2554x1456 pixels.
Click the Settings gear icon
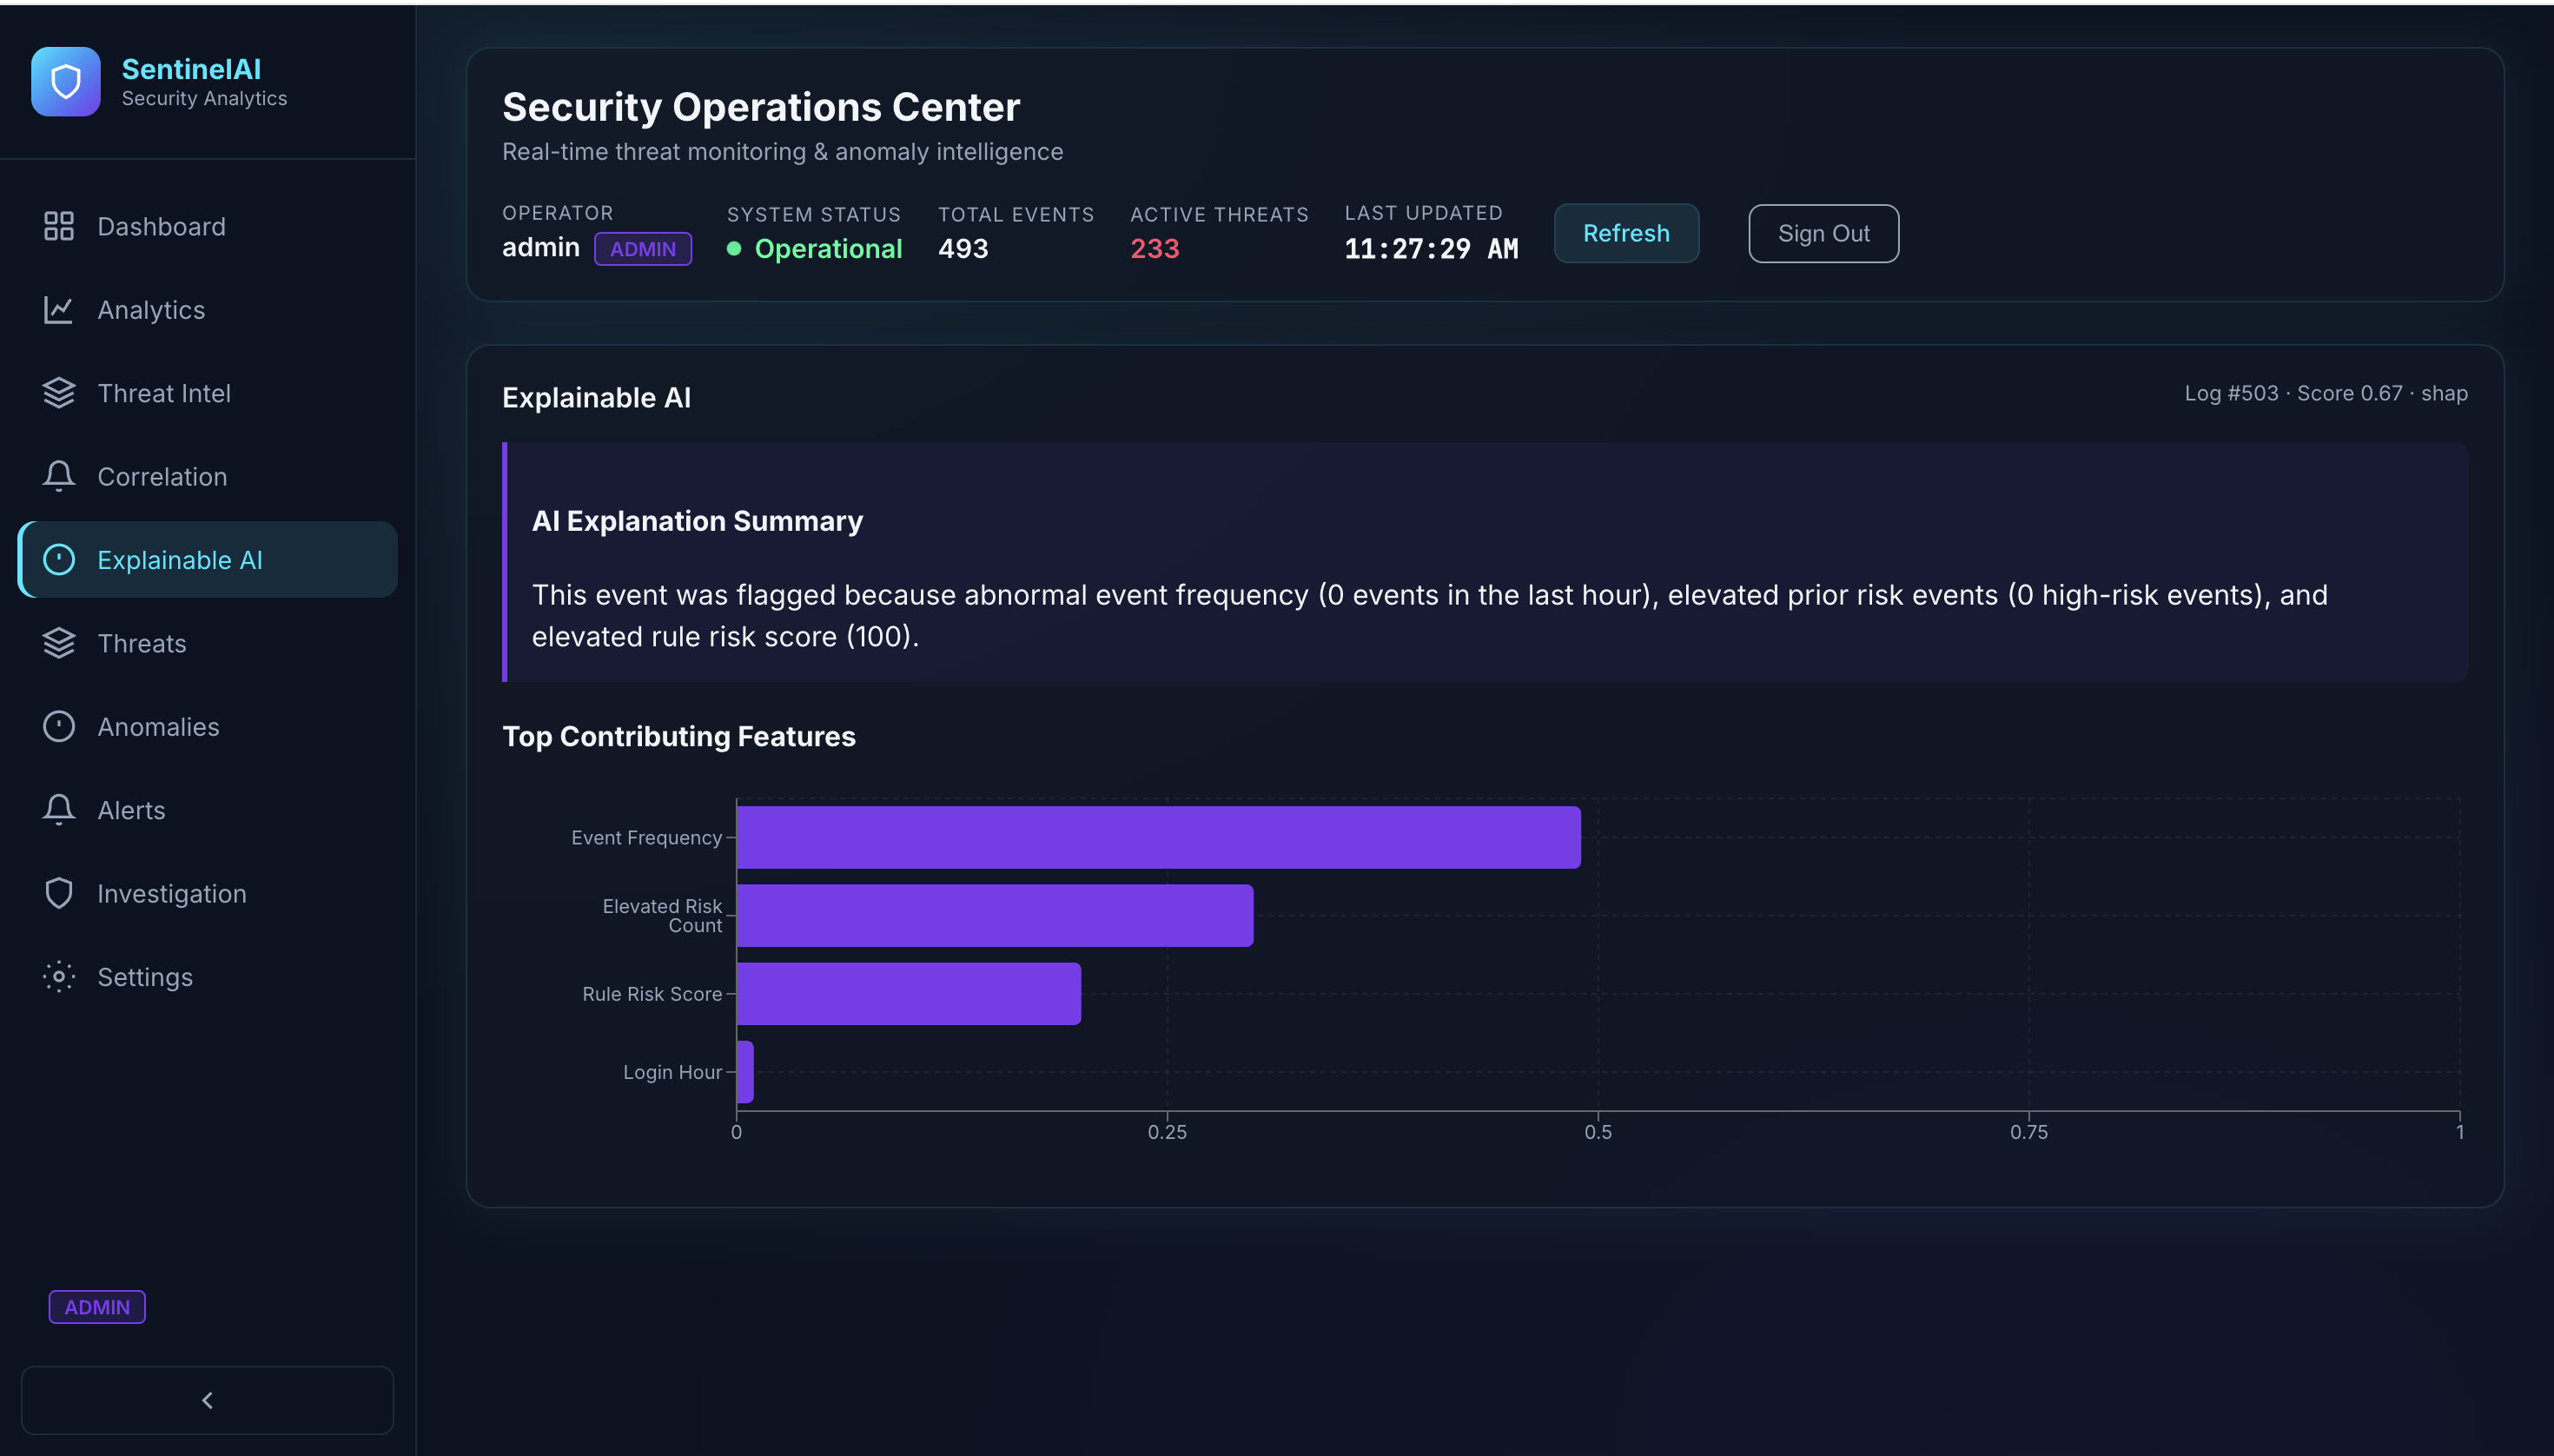[x=59, y=977]
